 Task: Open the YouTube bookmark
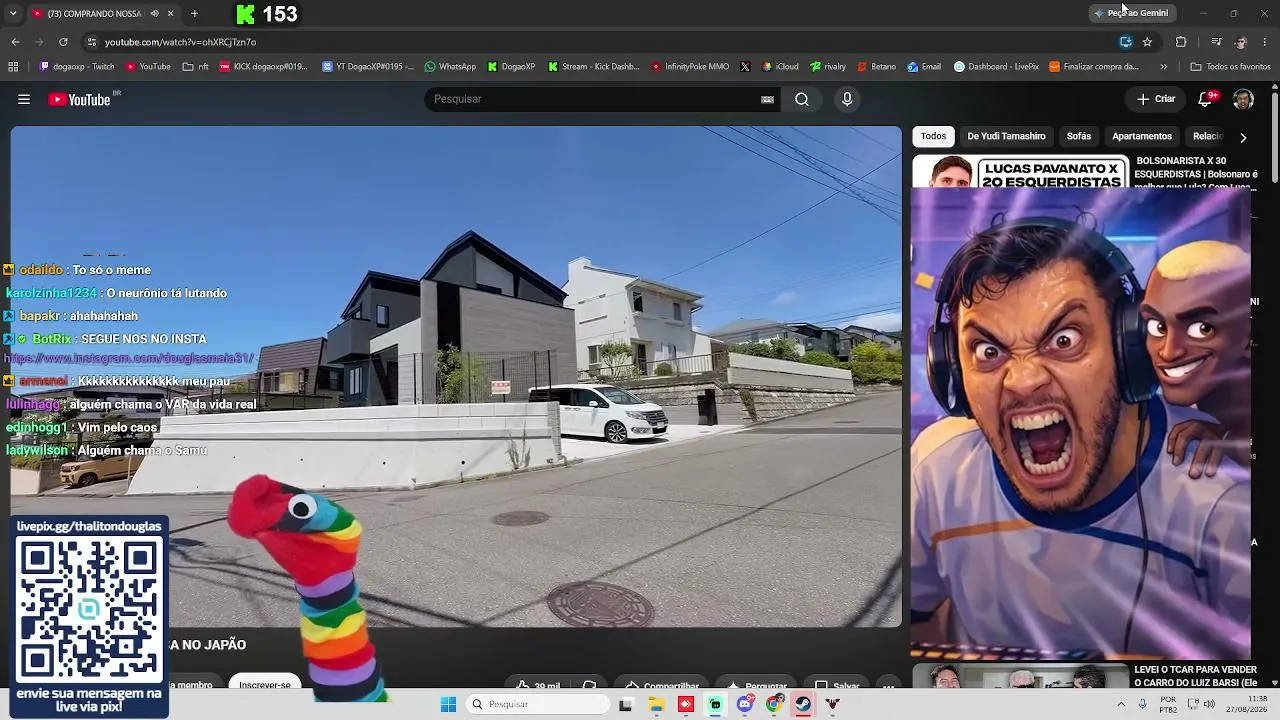(x=148, y=67)
